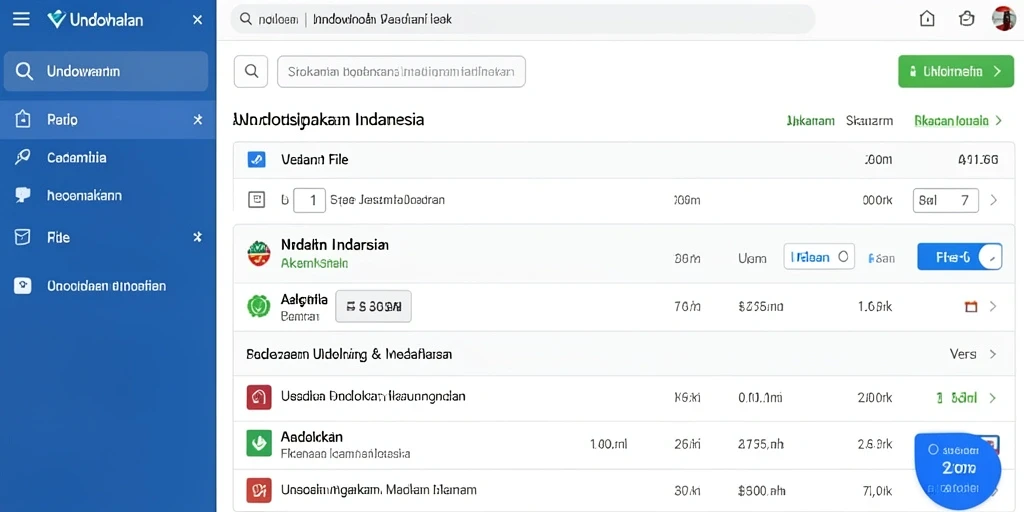Expand the Stee Jasmtaloadran row chevron
The width and height of the screenshot is (1024, 512).
[993, 200]
